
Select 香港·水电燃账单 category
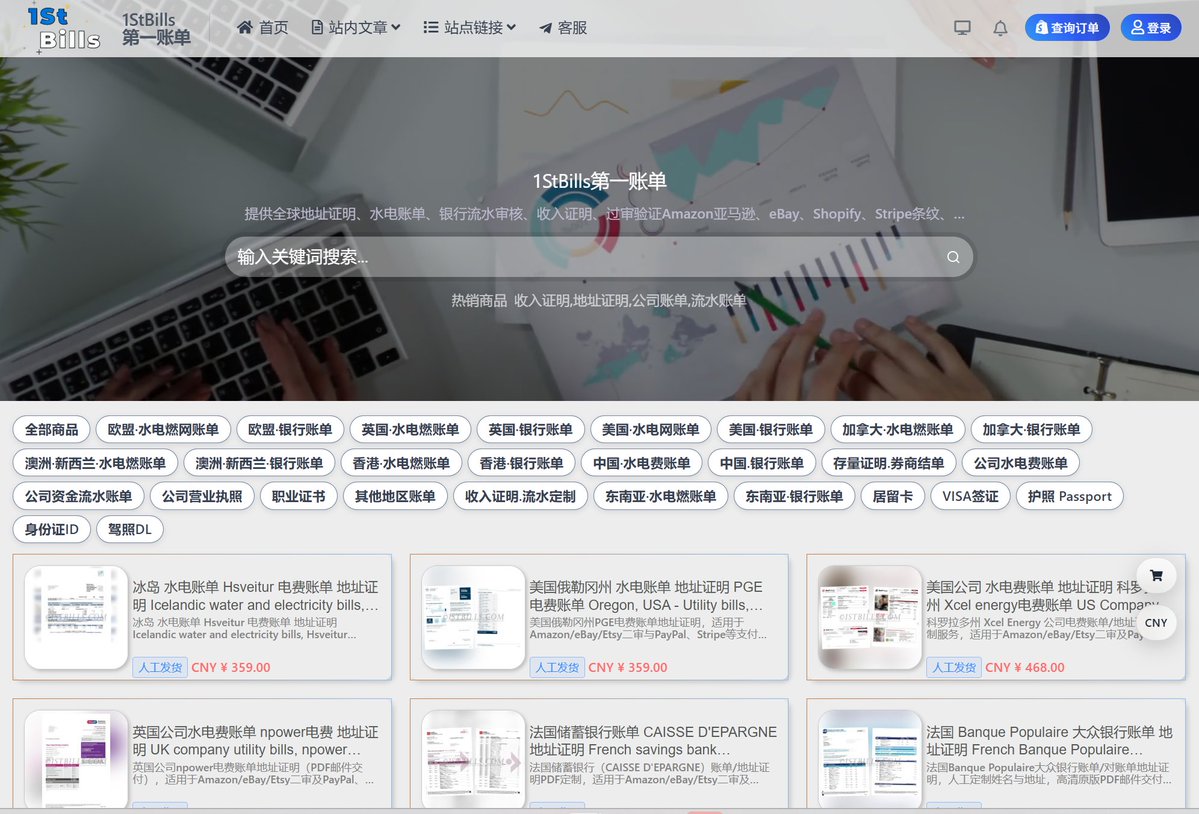tap(401, 463)
